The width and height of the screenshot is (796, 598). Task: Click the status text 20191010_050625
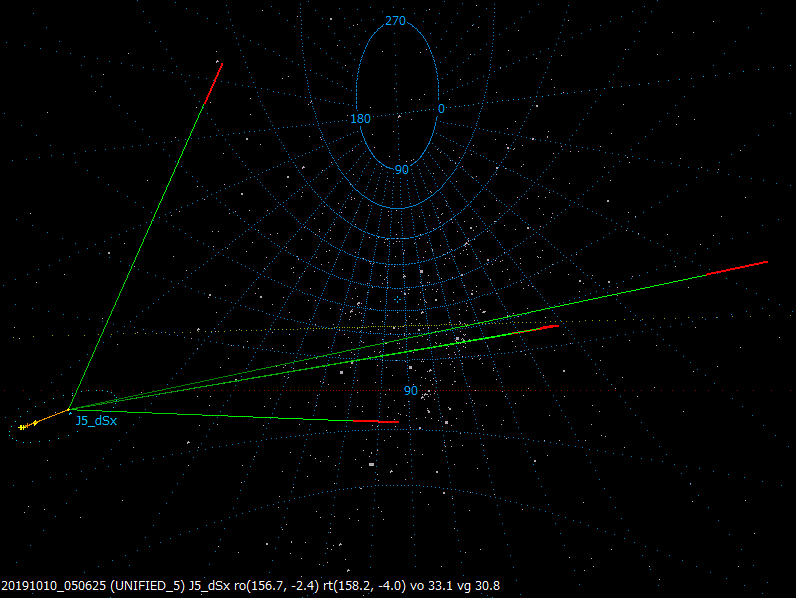(x=53, y=586)
